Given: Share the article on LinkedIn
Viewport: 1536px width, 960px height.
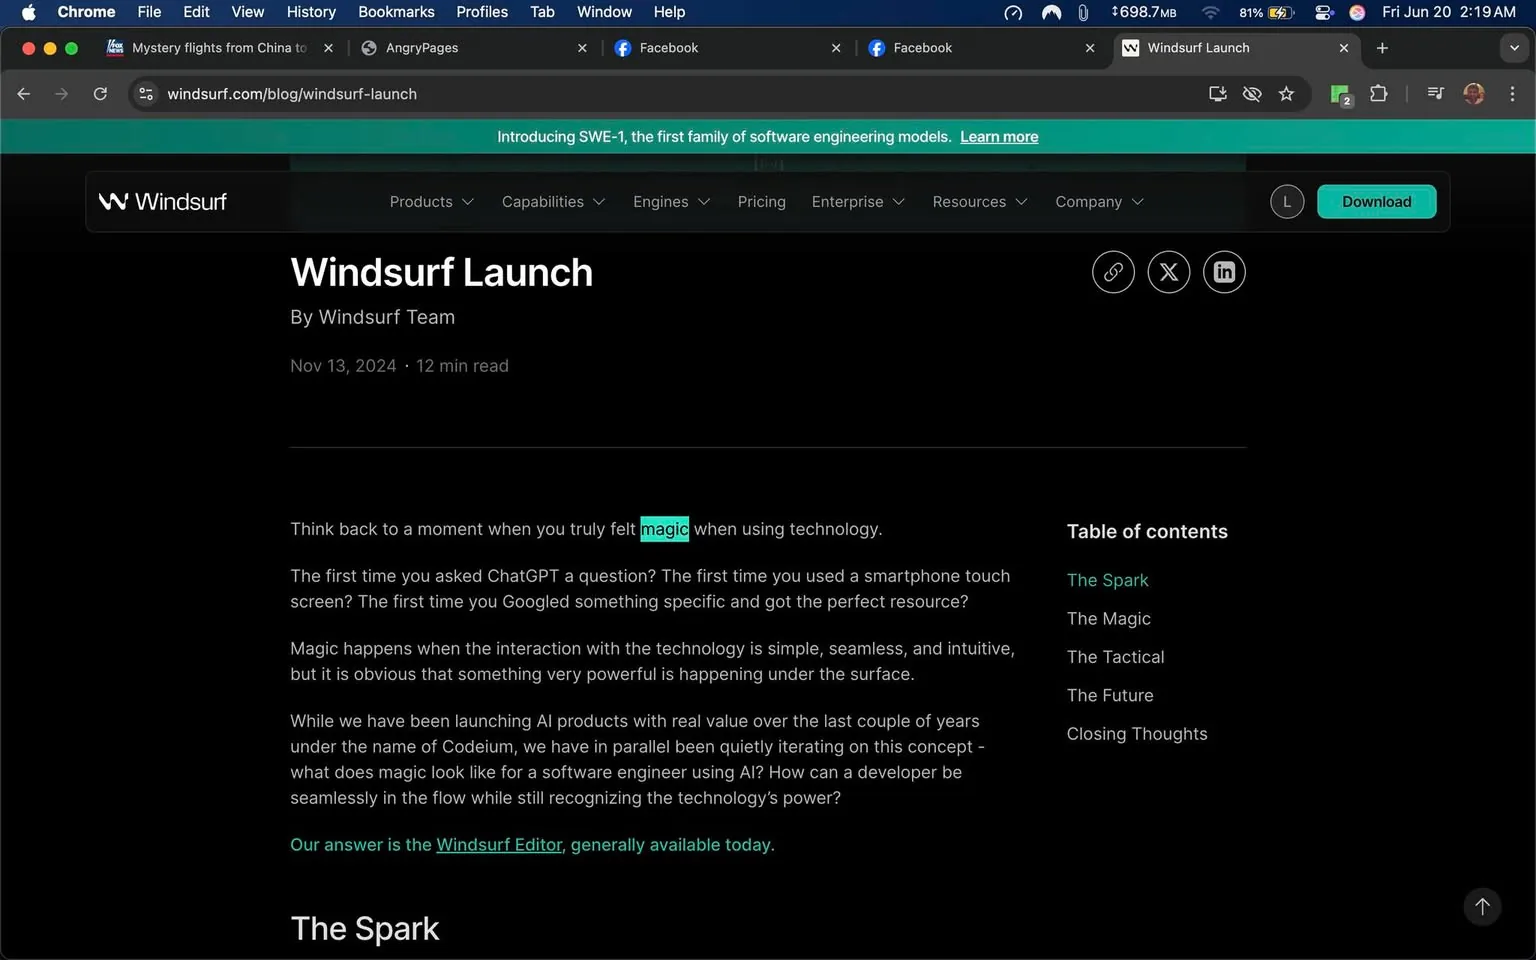Looking at the screenshot, I should [1224, 271].
